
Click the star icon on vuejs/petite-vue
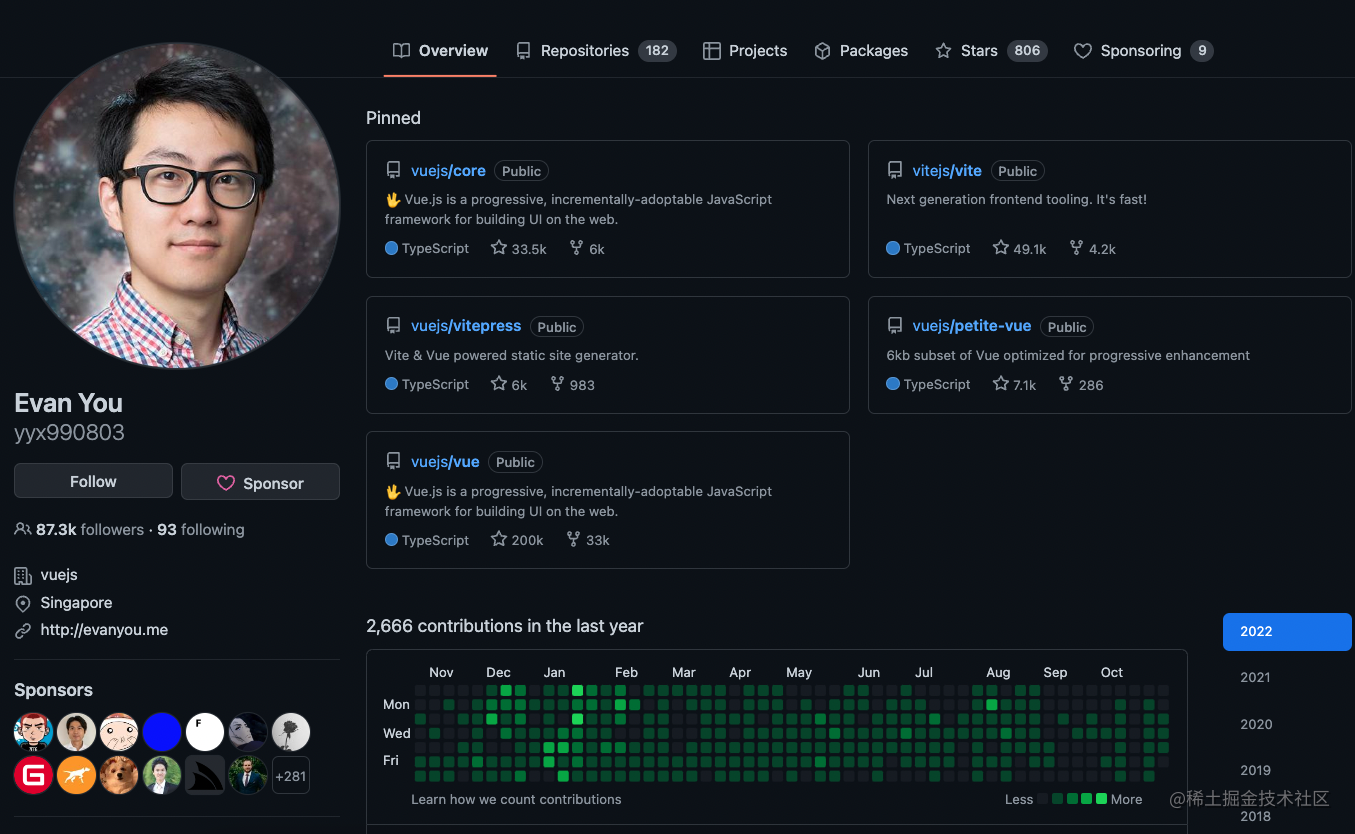point(1001,384)
